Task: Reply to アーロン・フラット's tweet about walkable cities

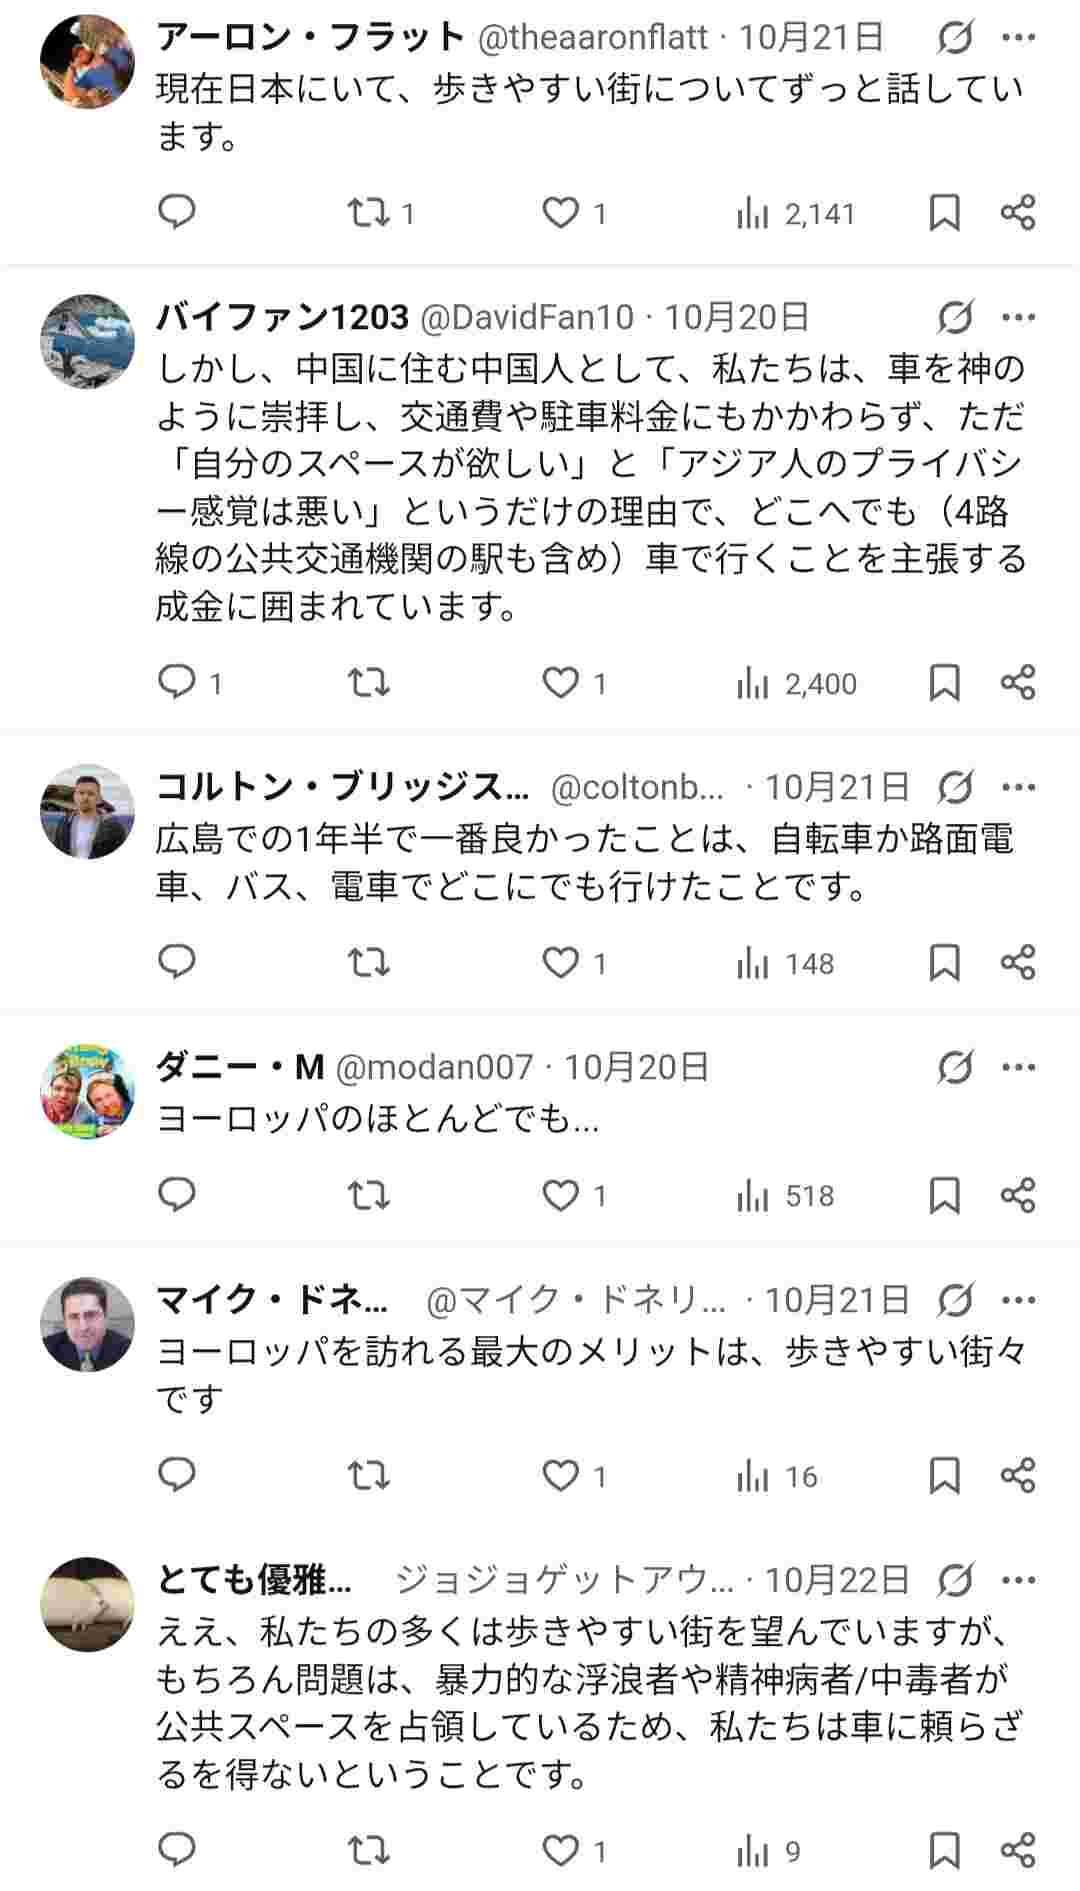Action: point(177,212)
